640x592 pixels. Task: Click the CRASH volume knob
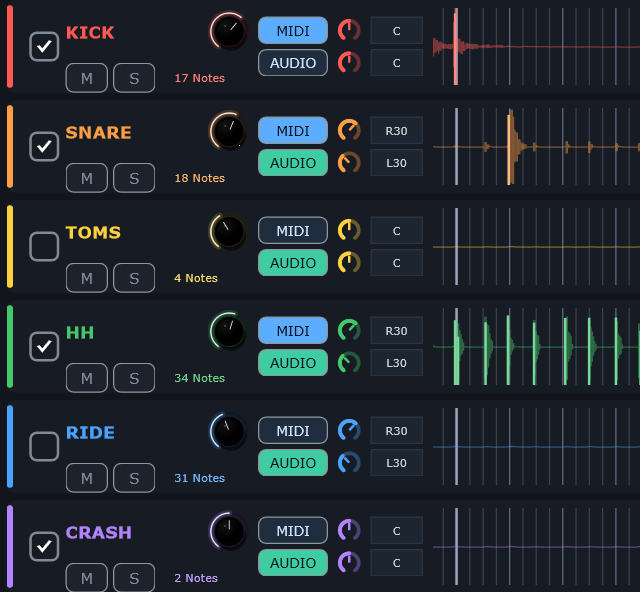[229, 531]
